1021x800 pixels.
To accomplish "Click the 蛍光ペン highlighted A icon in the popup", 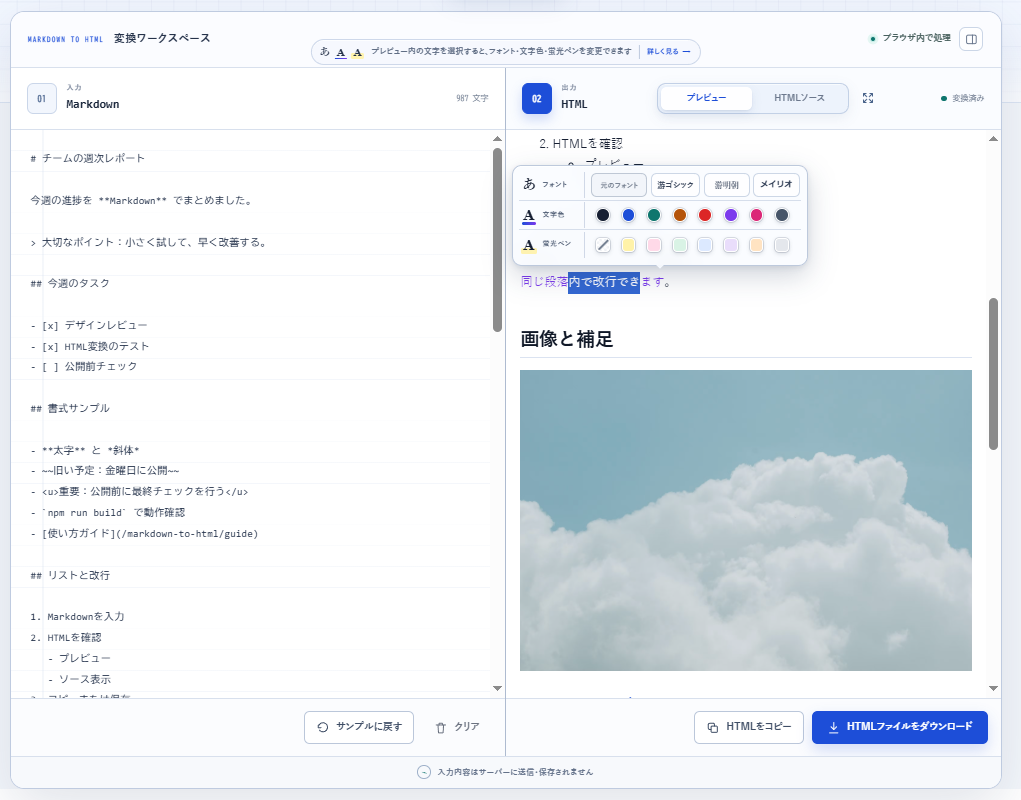I will pos(529,245).
